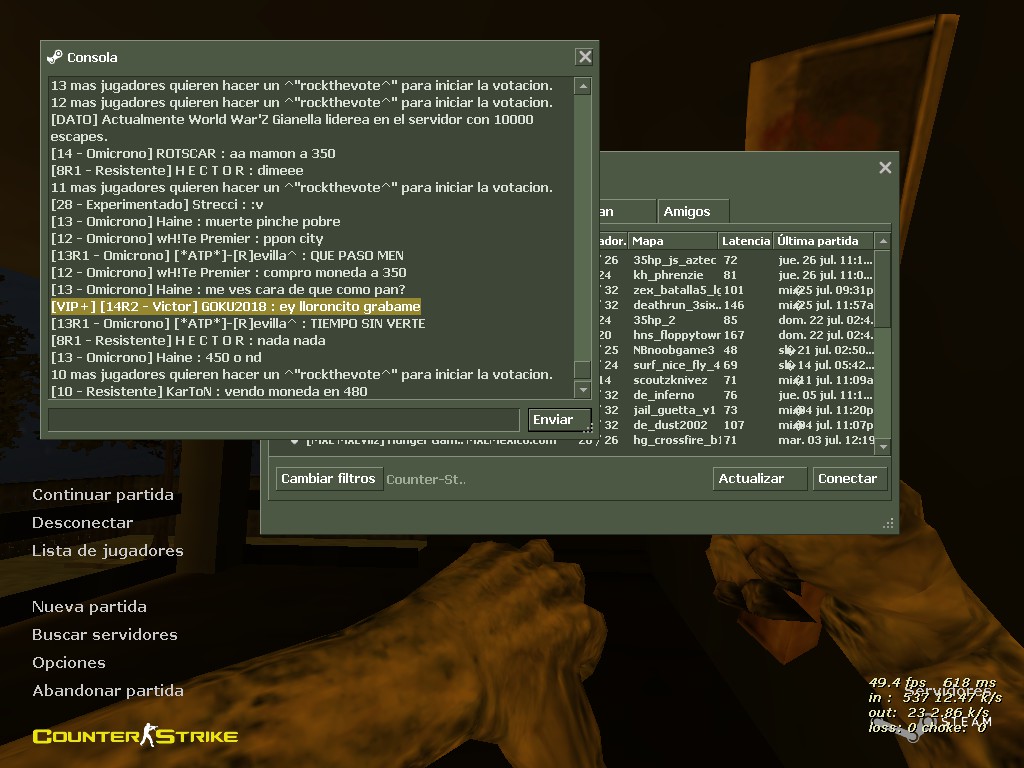
Task: Click the Counter-Strike logo
Action: tap(135, 736)
